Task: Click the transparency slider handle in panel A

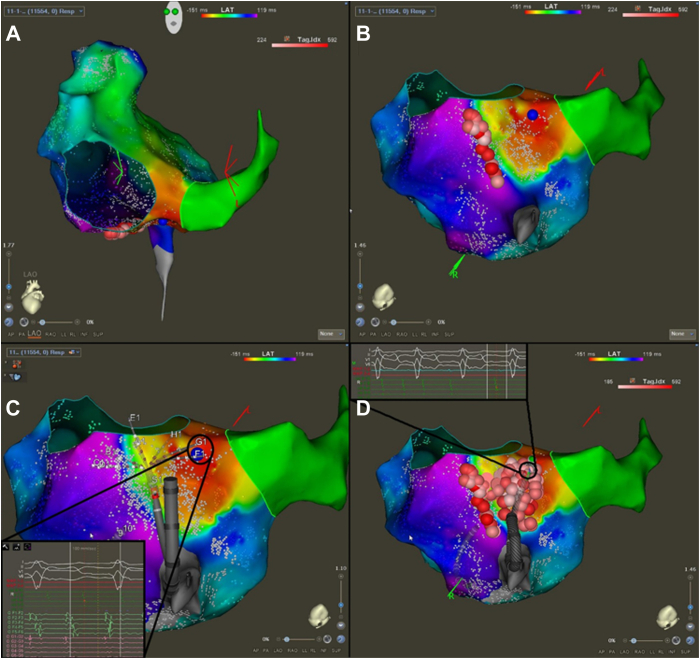Action: 42,322
